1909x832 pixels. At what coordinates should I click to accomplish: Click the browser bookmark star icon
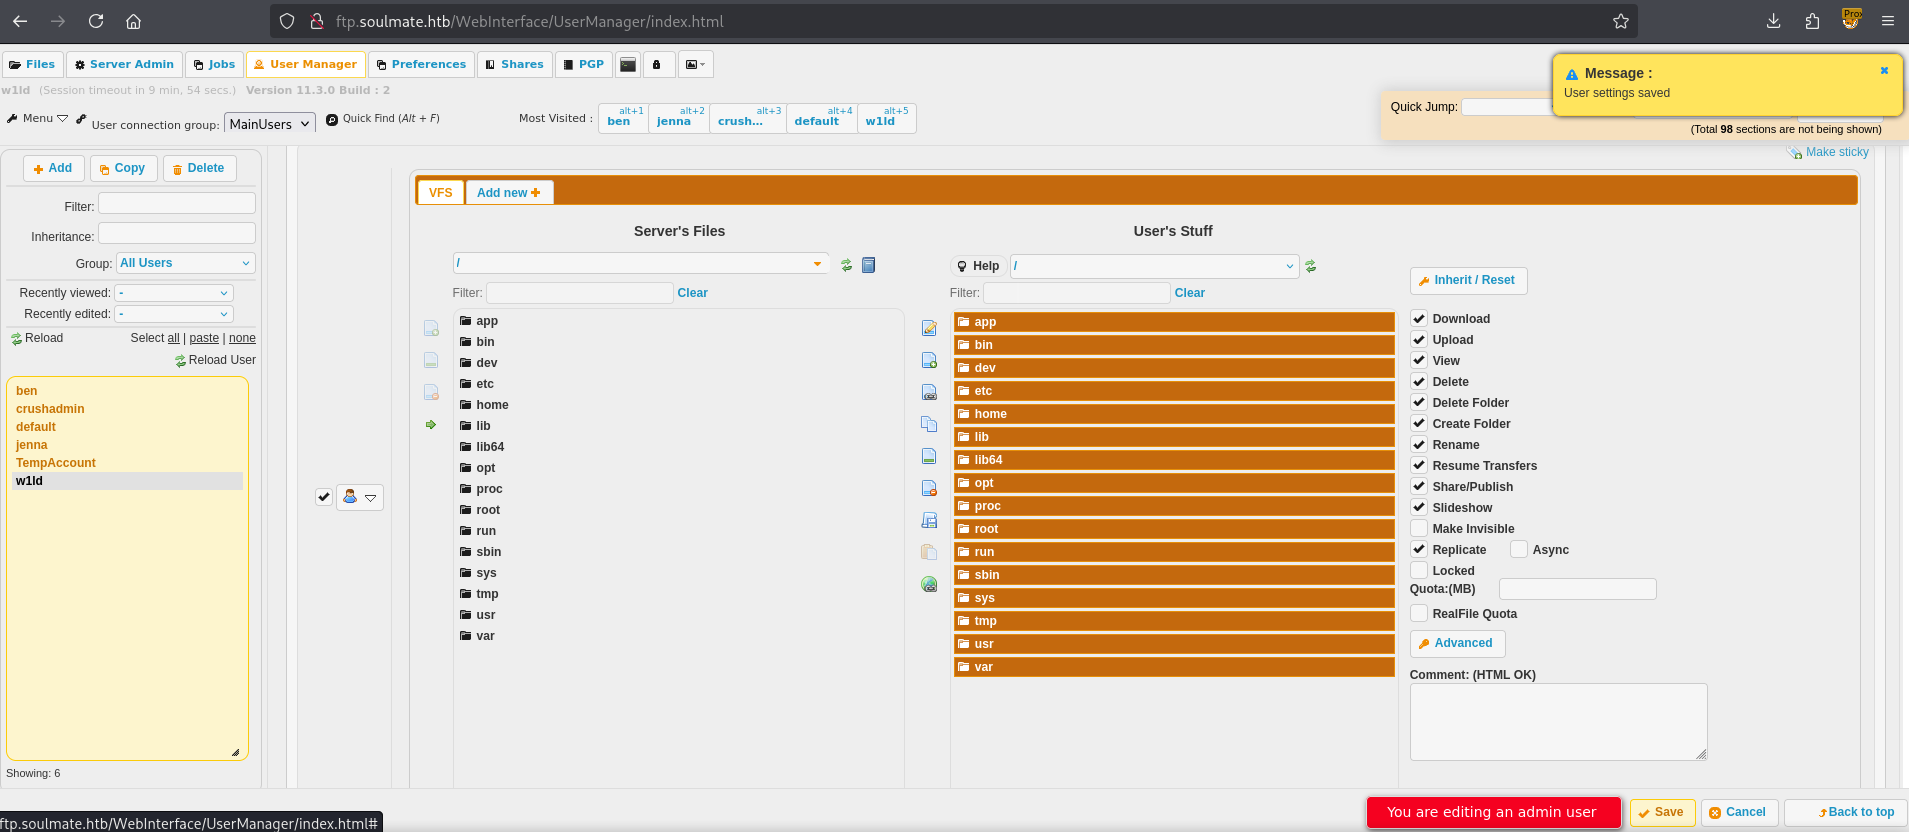pyautogui.click(x=1620, y=21)
